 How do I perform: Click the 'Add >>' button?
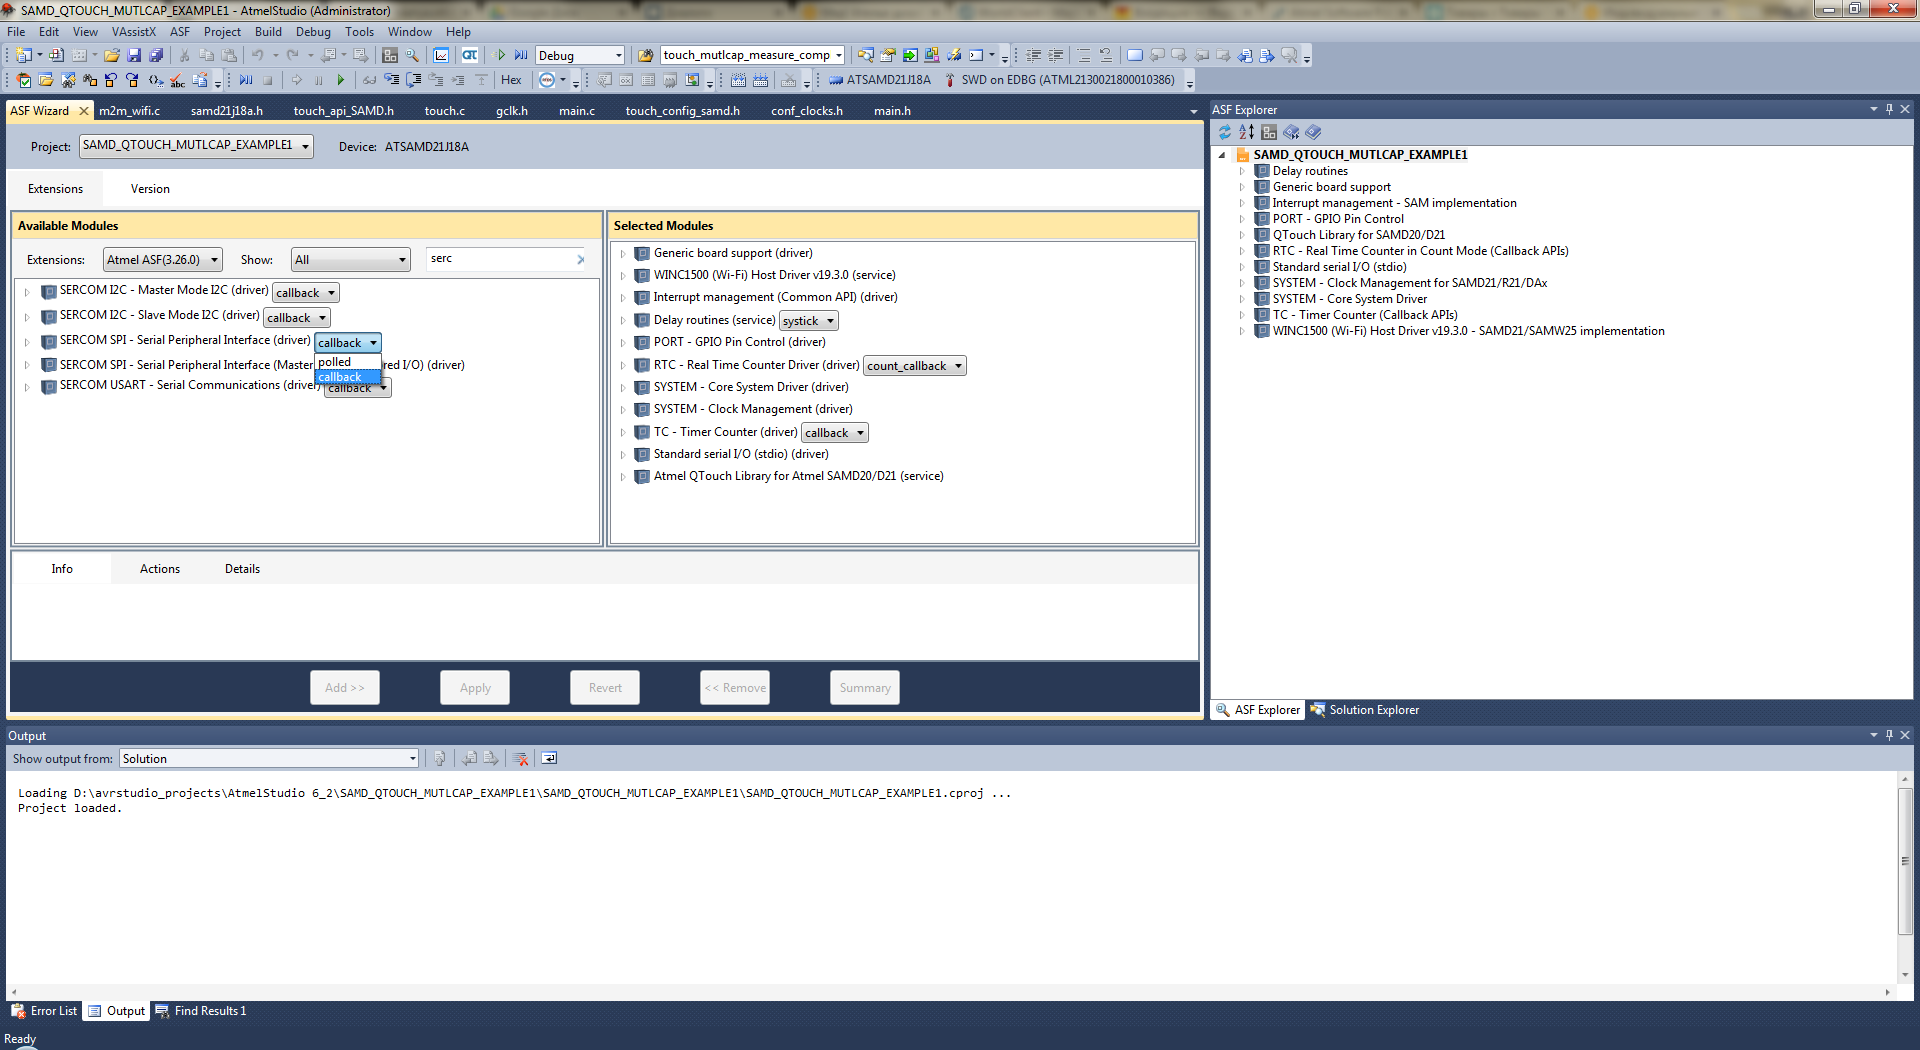(x=345, y=688)
